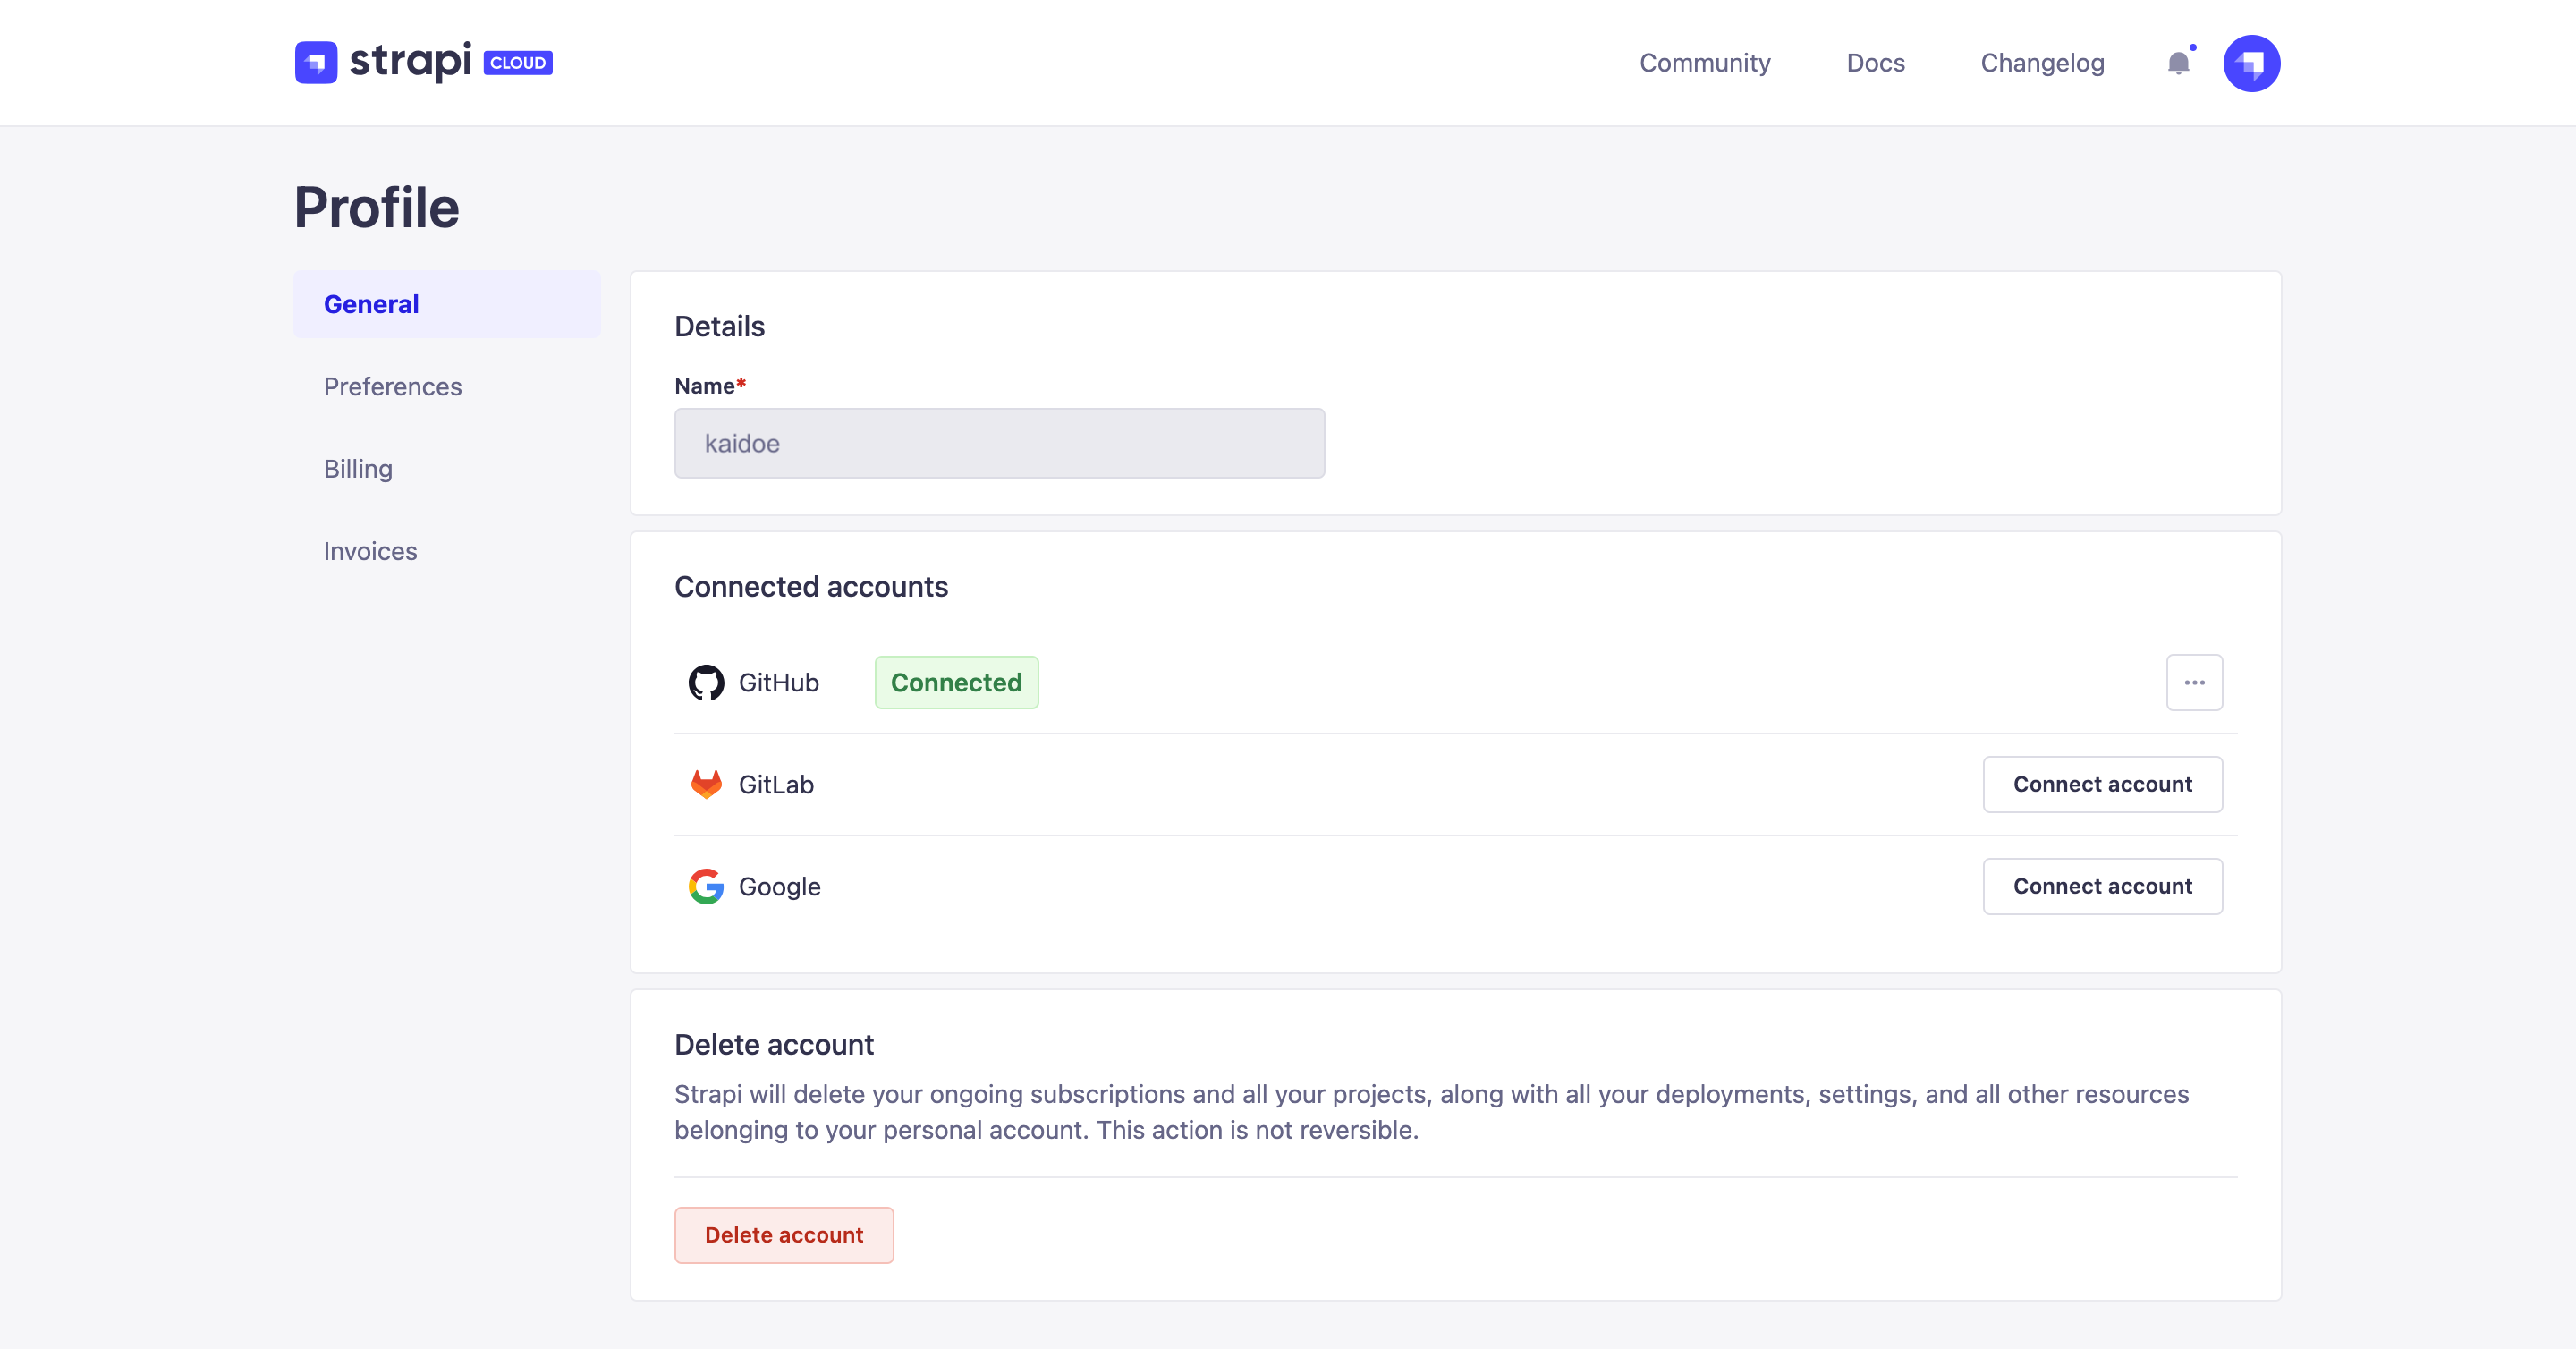Open the Docs page
The width and height of the screenshot is (2576, 1349).
point(1875,62)
